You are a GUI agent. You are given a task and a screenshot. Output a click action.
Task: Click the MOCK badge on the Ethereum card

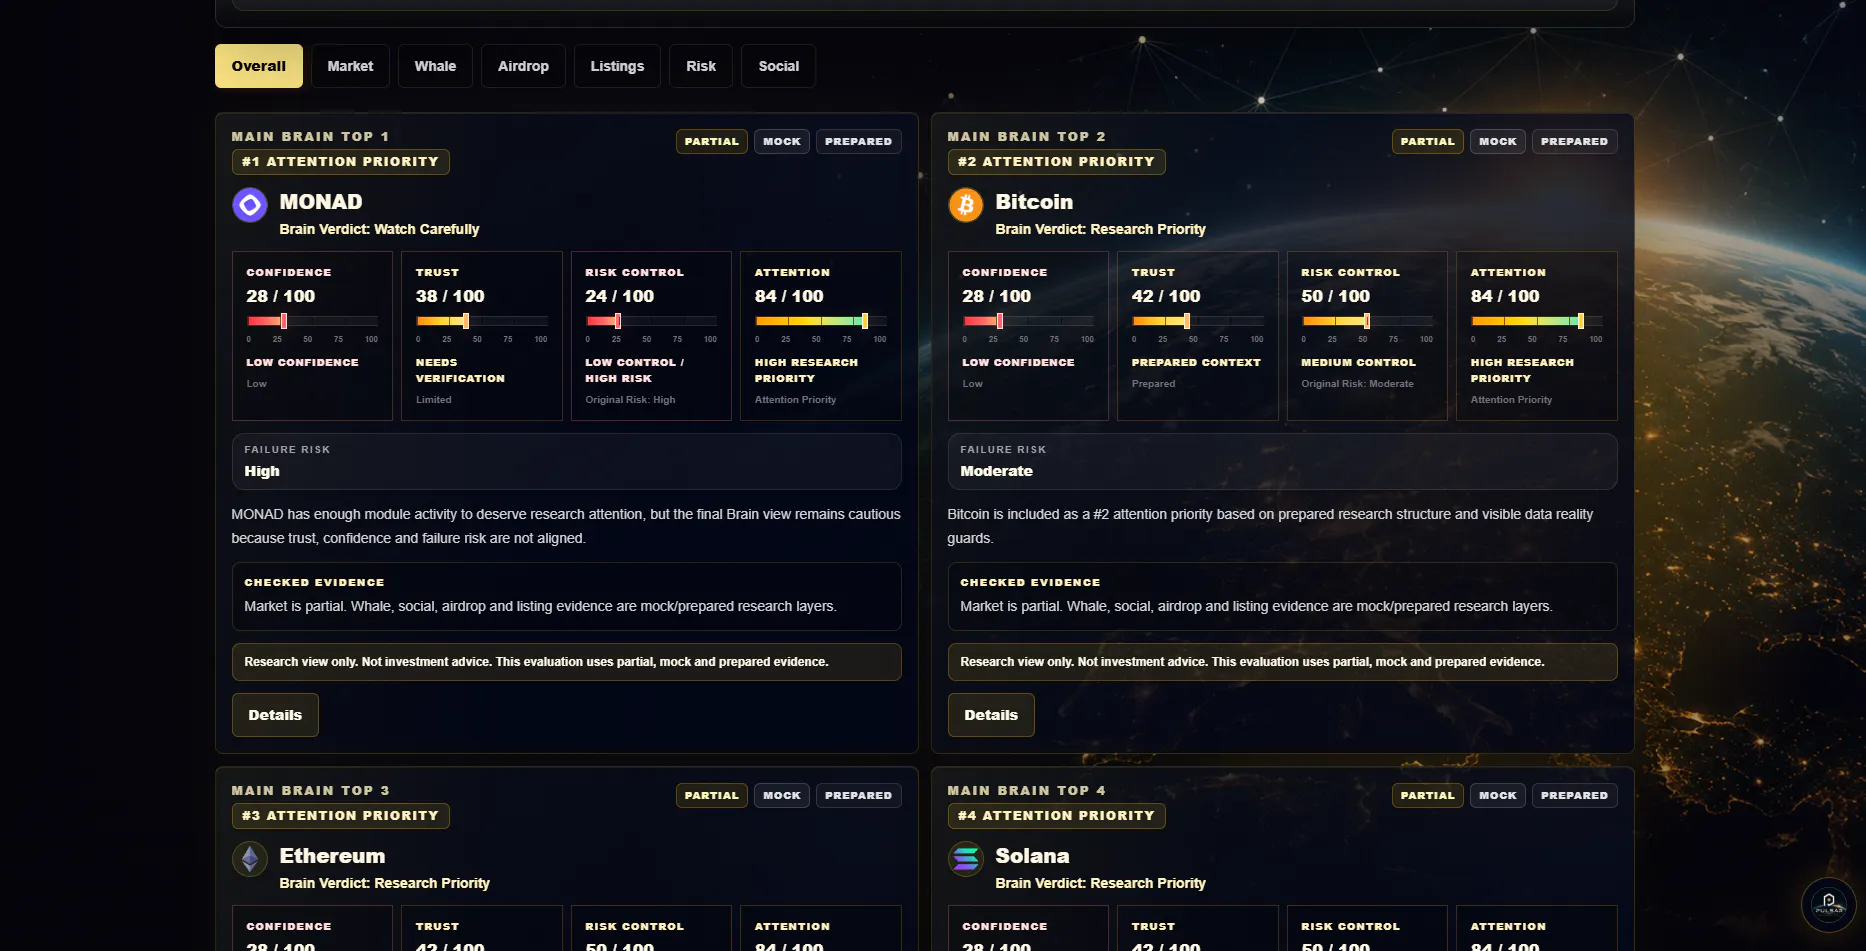(782, 796)
